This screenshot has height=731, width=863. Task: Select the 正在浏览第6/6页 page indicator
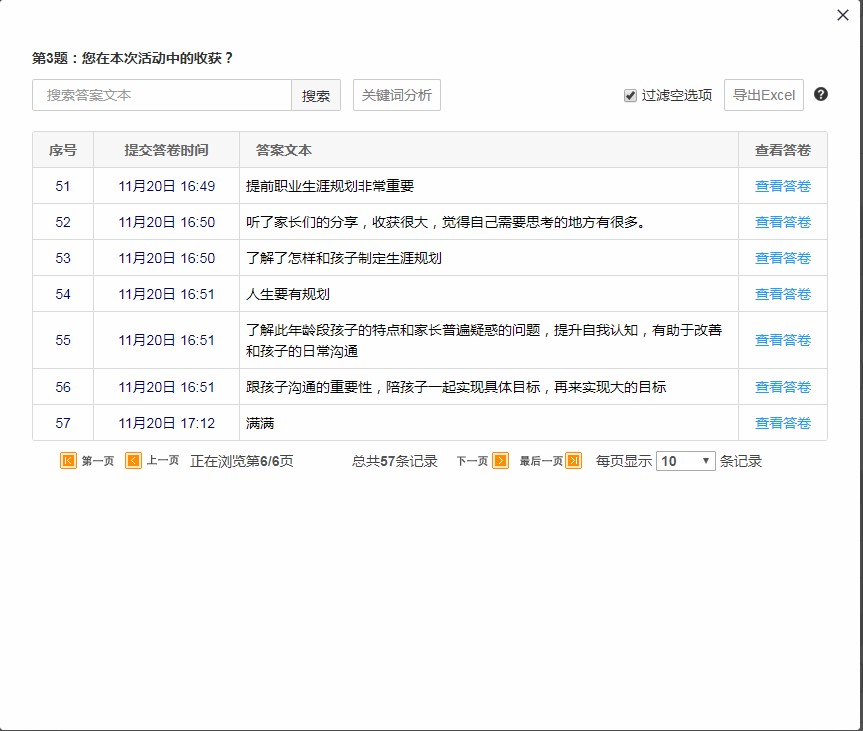point(241,461)
